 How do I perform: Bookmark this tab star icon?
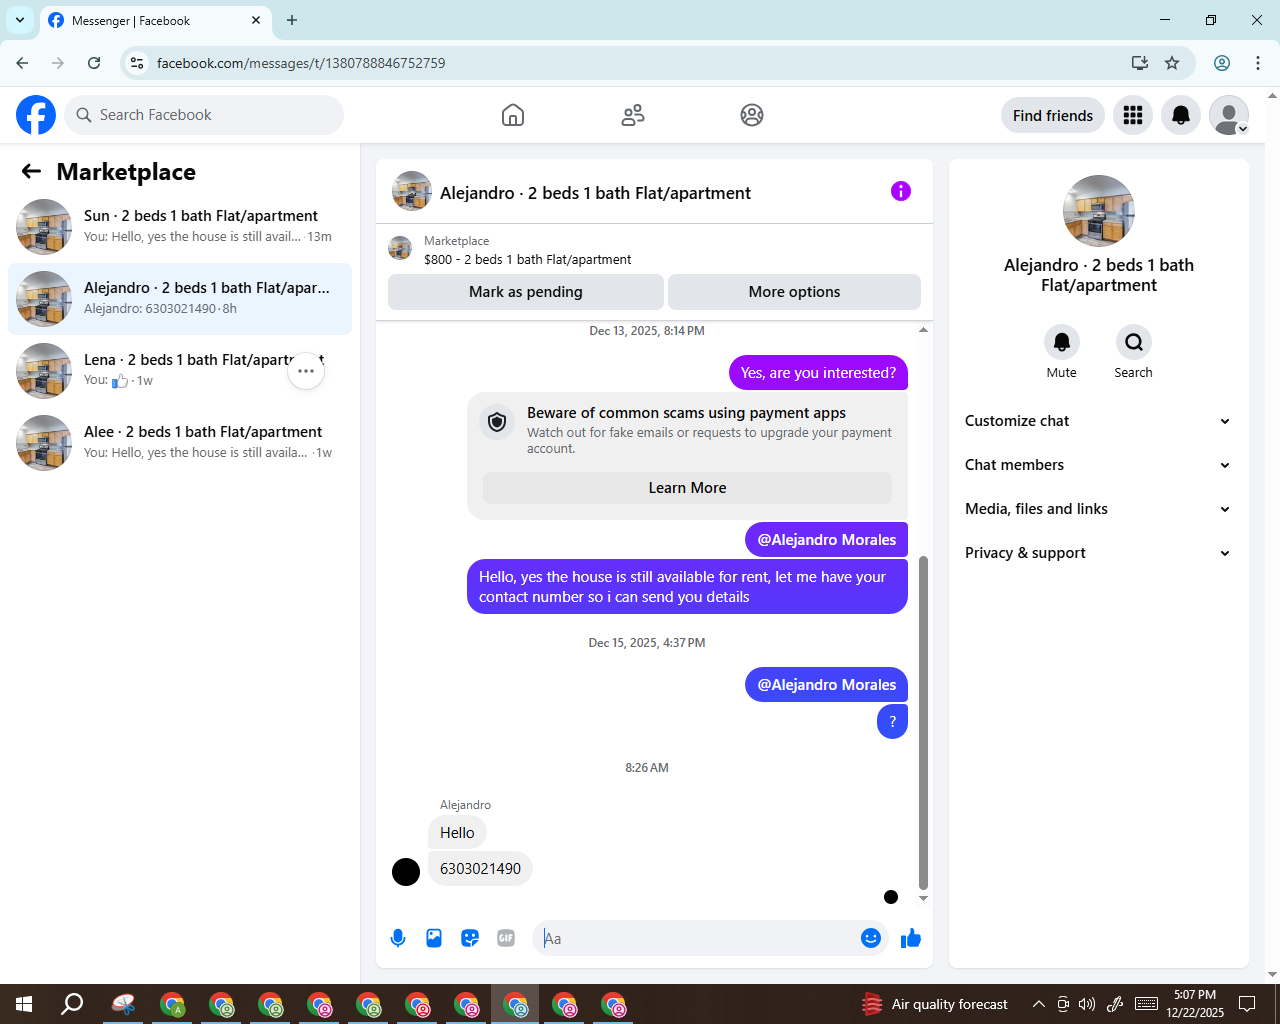click(x=1172, y=63)
